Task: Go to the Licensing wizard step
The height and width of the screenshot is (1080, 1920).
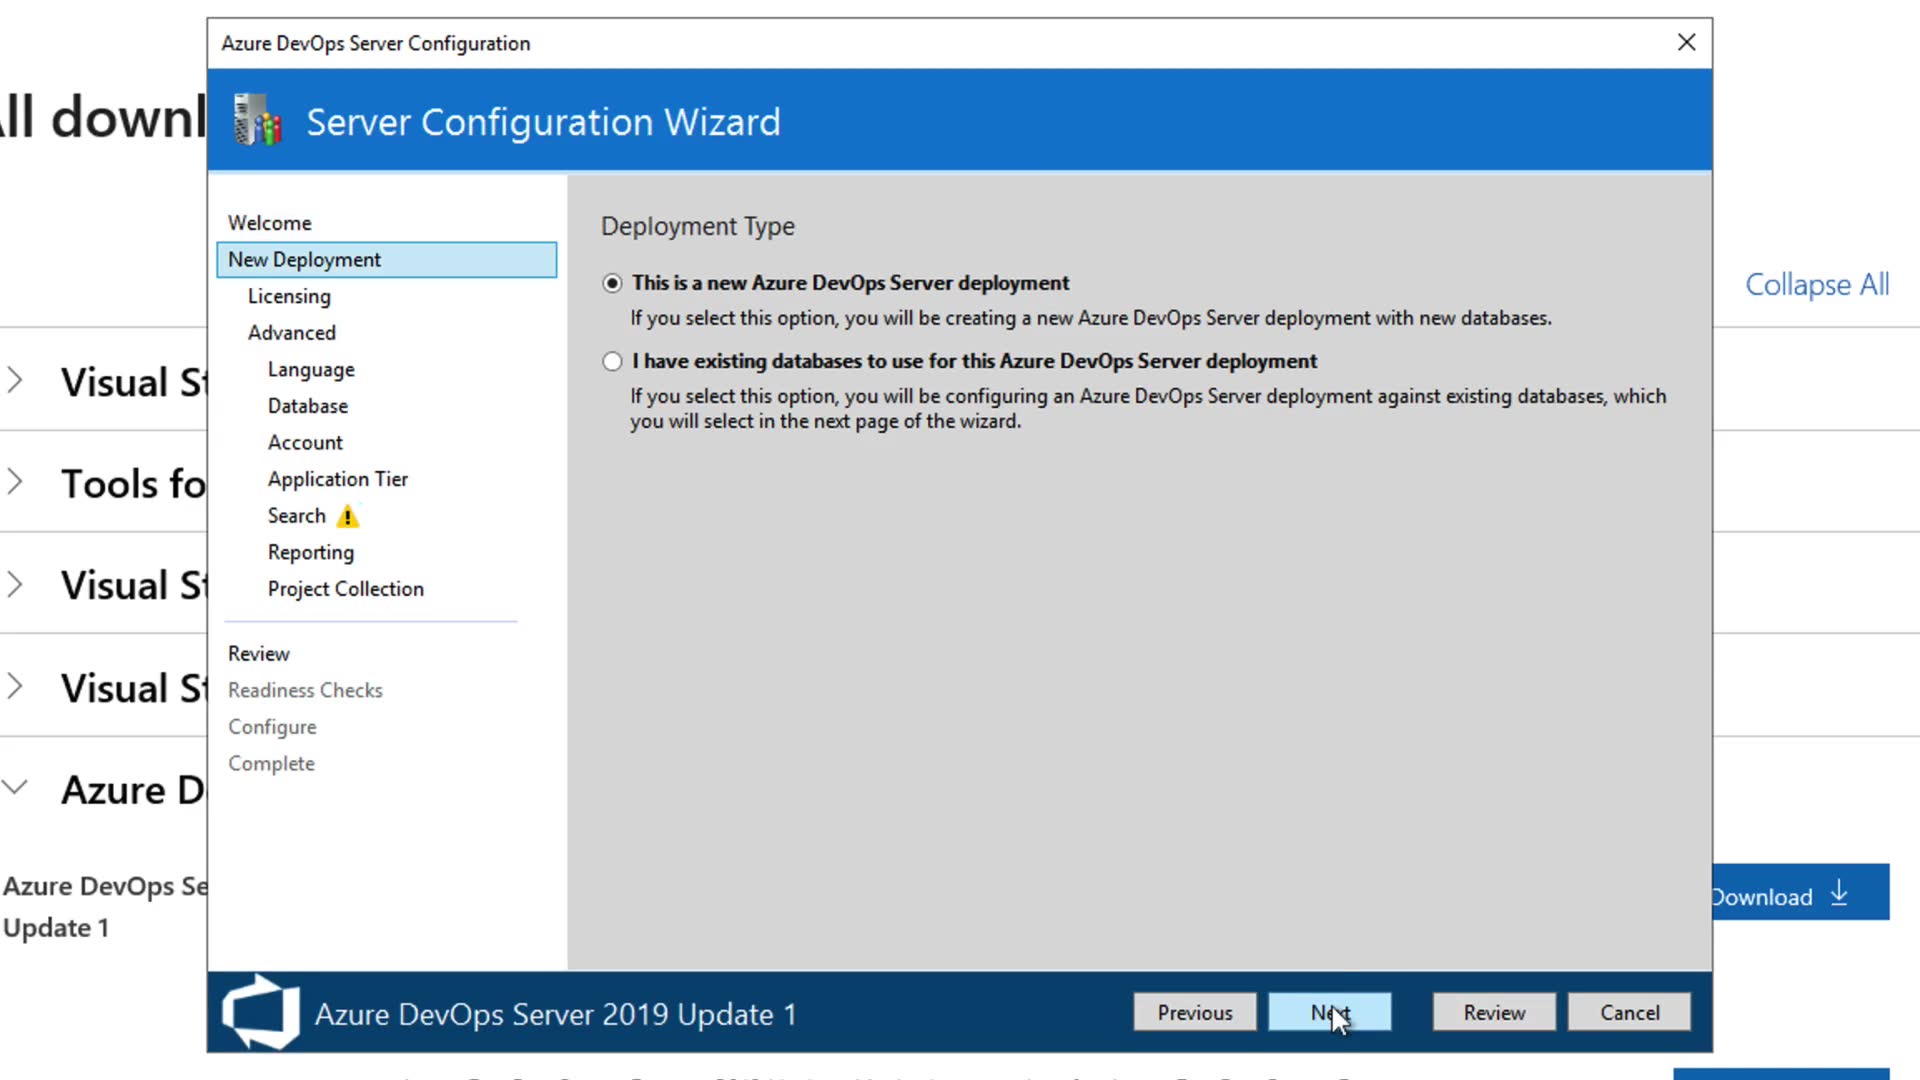Action: (x=289, y=296)
